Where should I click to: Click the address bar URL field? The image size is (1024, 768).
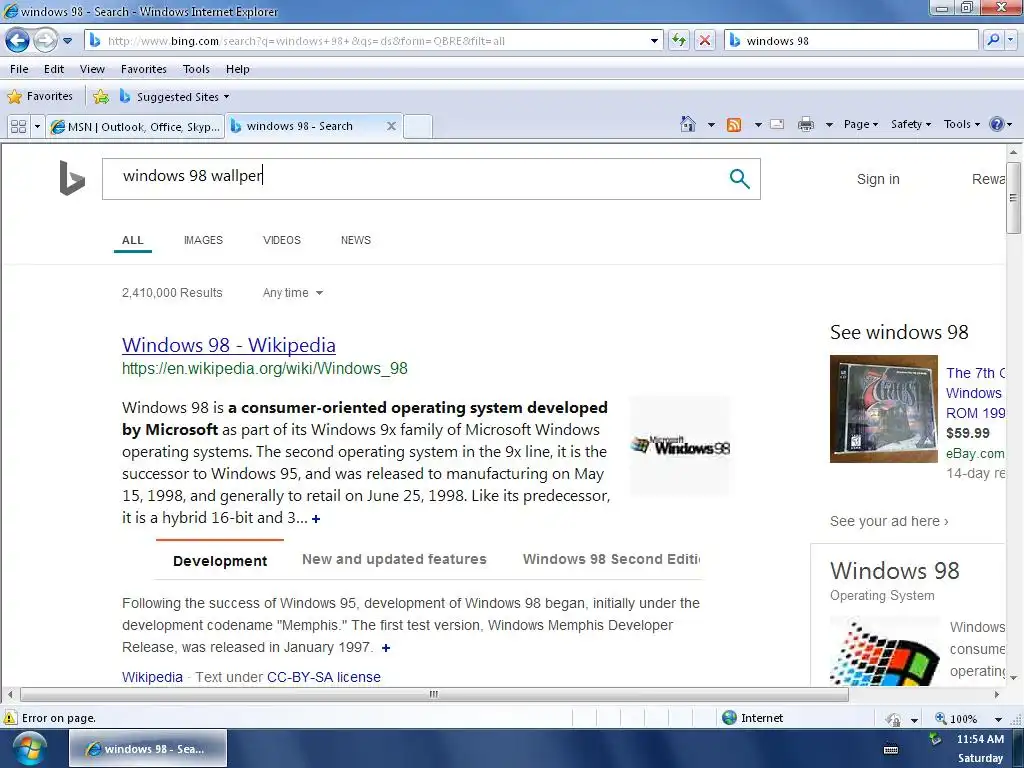point(369,40)
